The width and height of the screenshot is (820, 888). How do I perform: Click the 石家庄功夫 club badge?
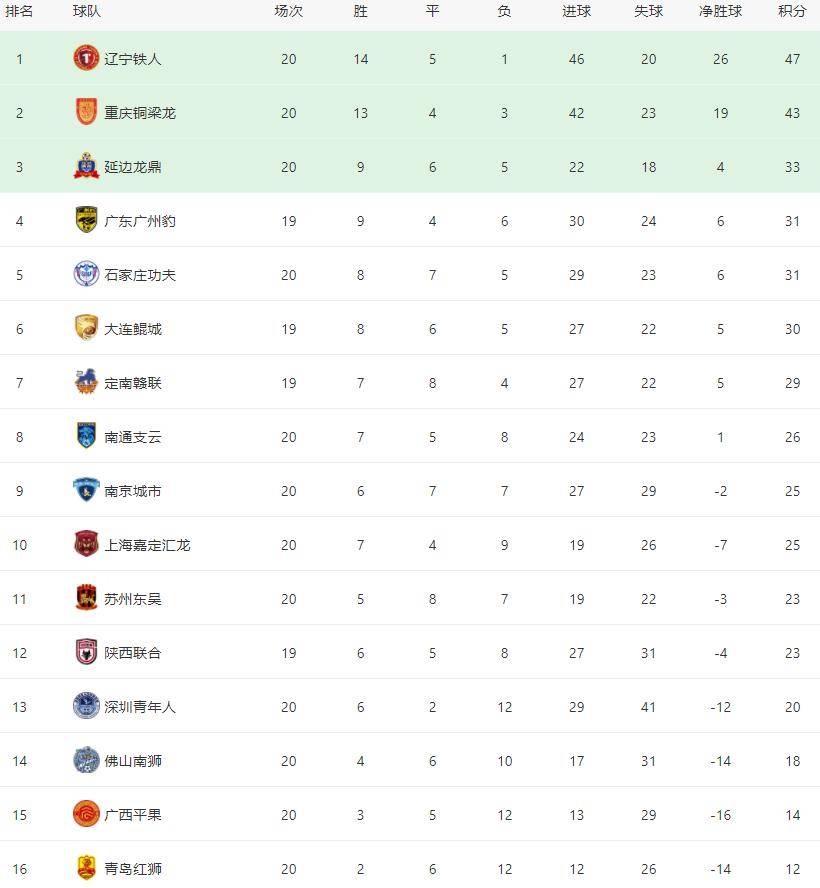point(86,274)
